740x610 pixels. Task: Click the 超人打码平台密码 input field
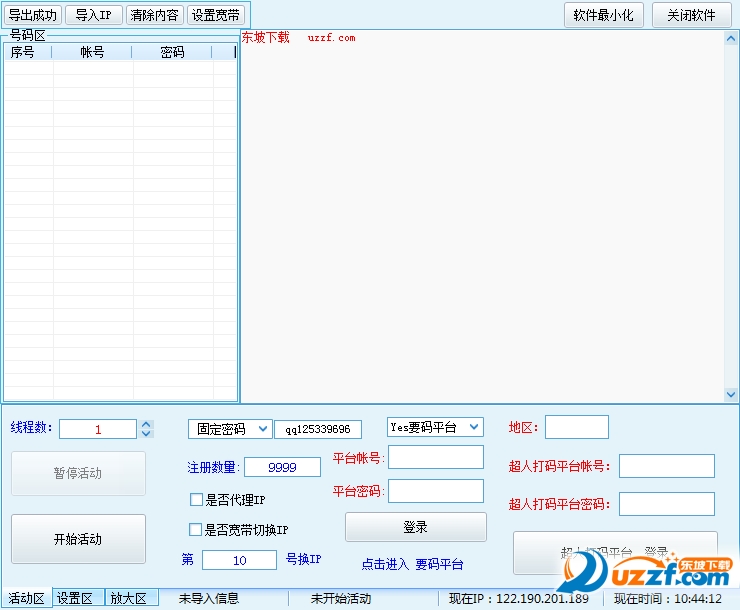click(x=667, y=504)
